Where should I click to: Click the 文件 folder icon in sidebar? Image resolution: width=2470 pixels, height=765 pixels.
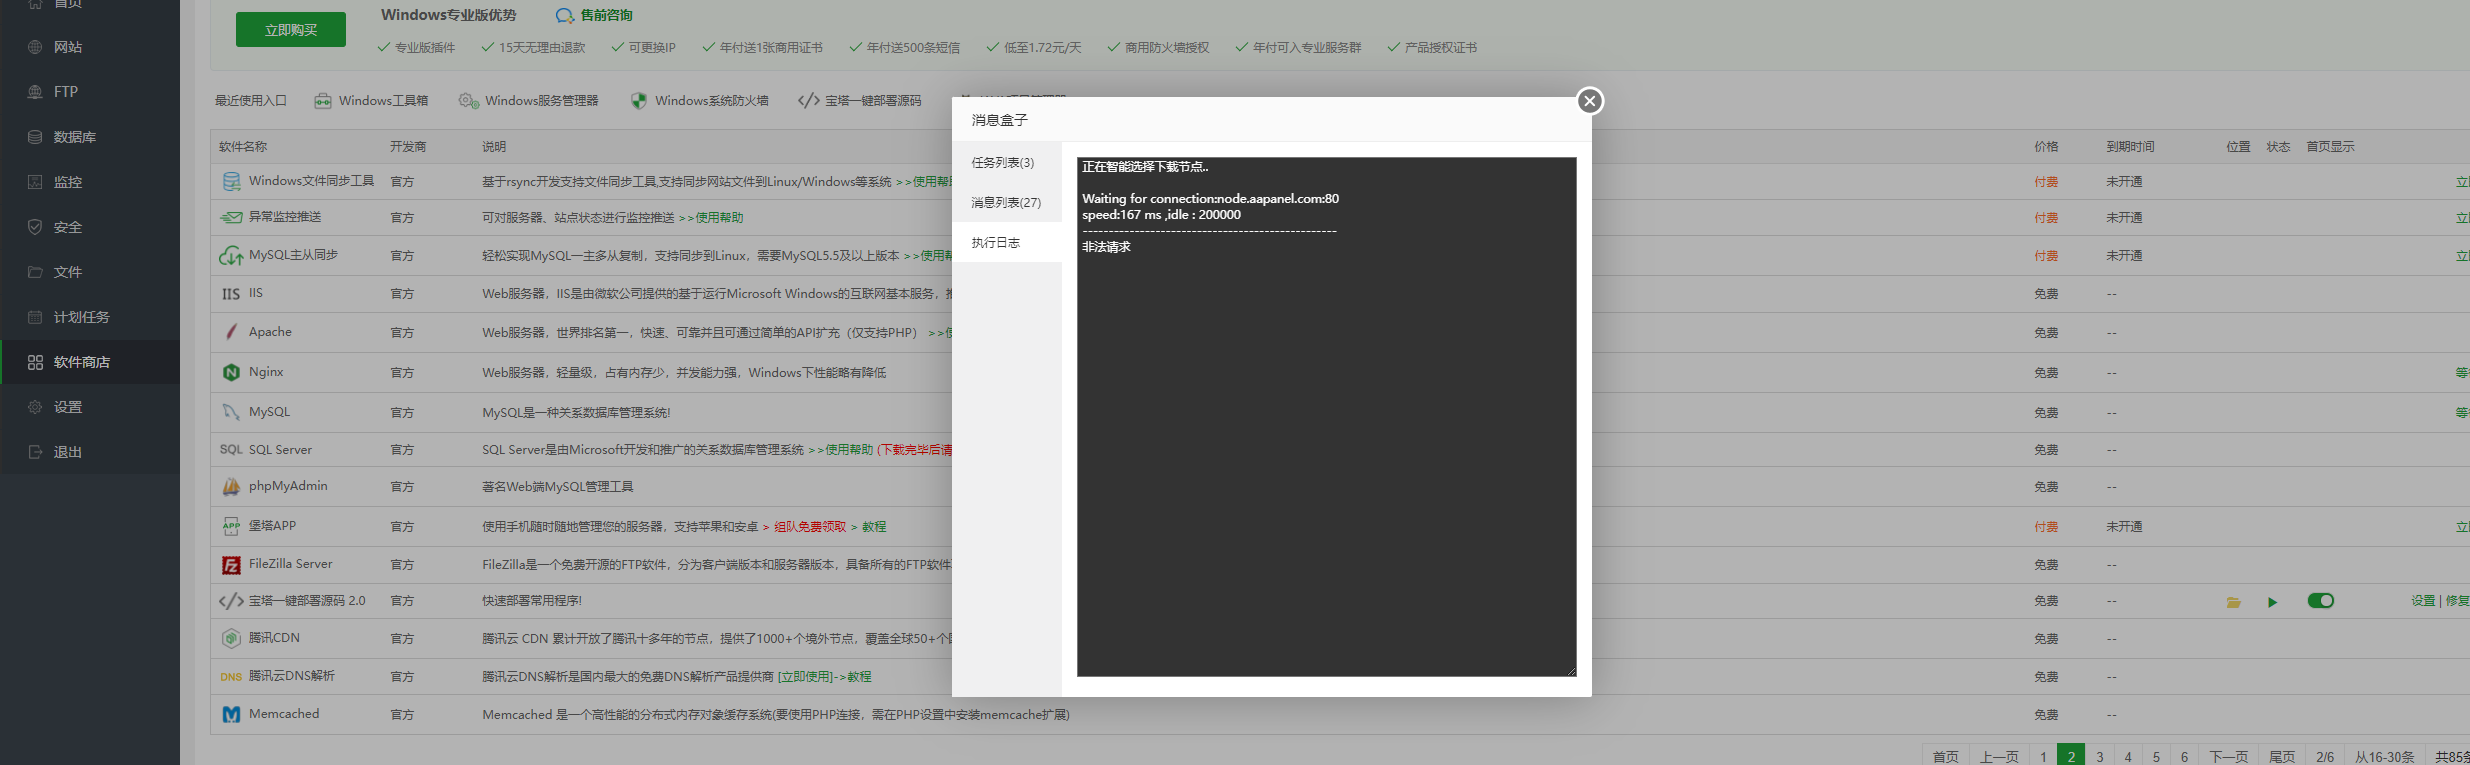35,272
